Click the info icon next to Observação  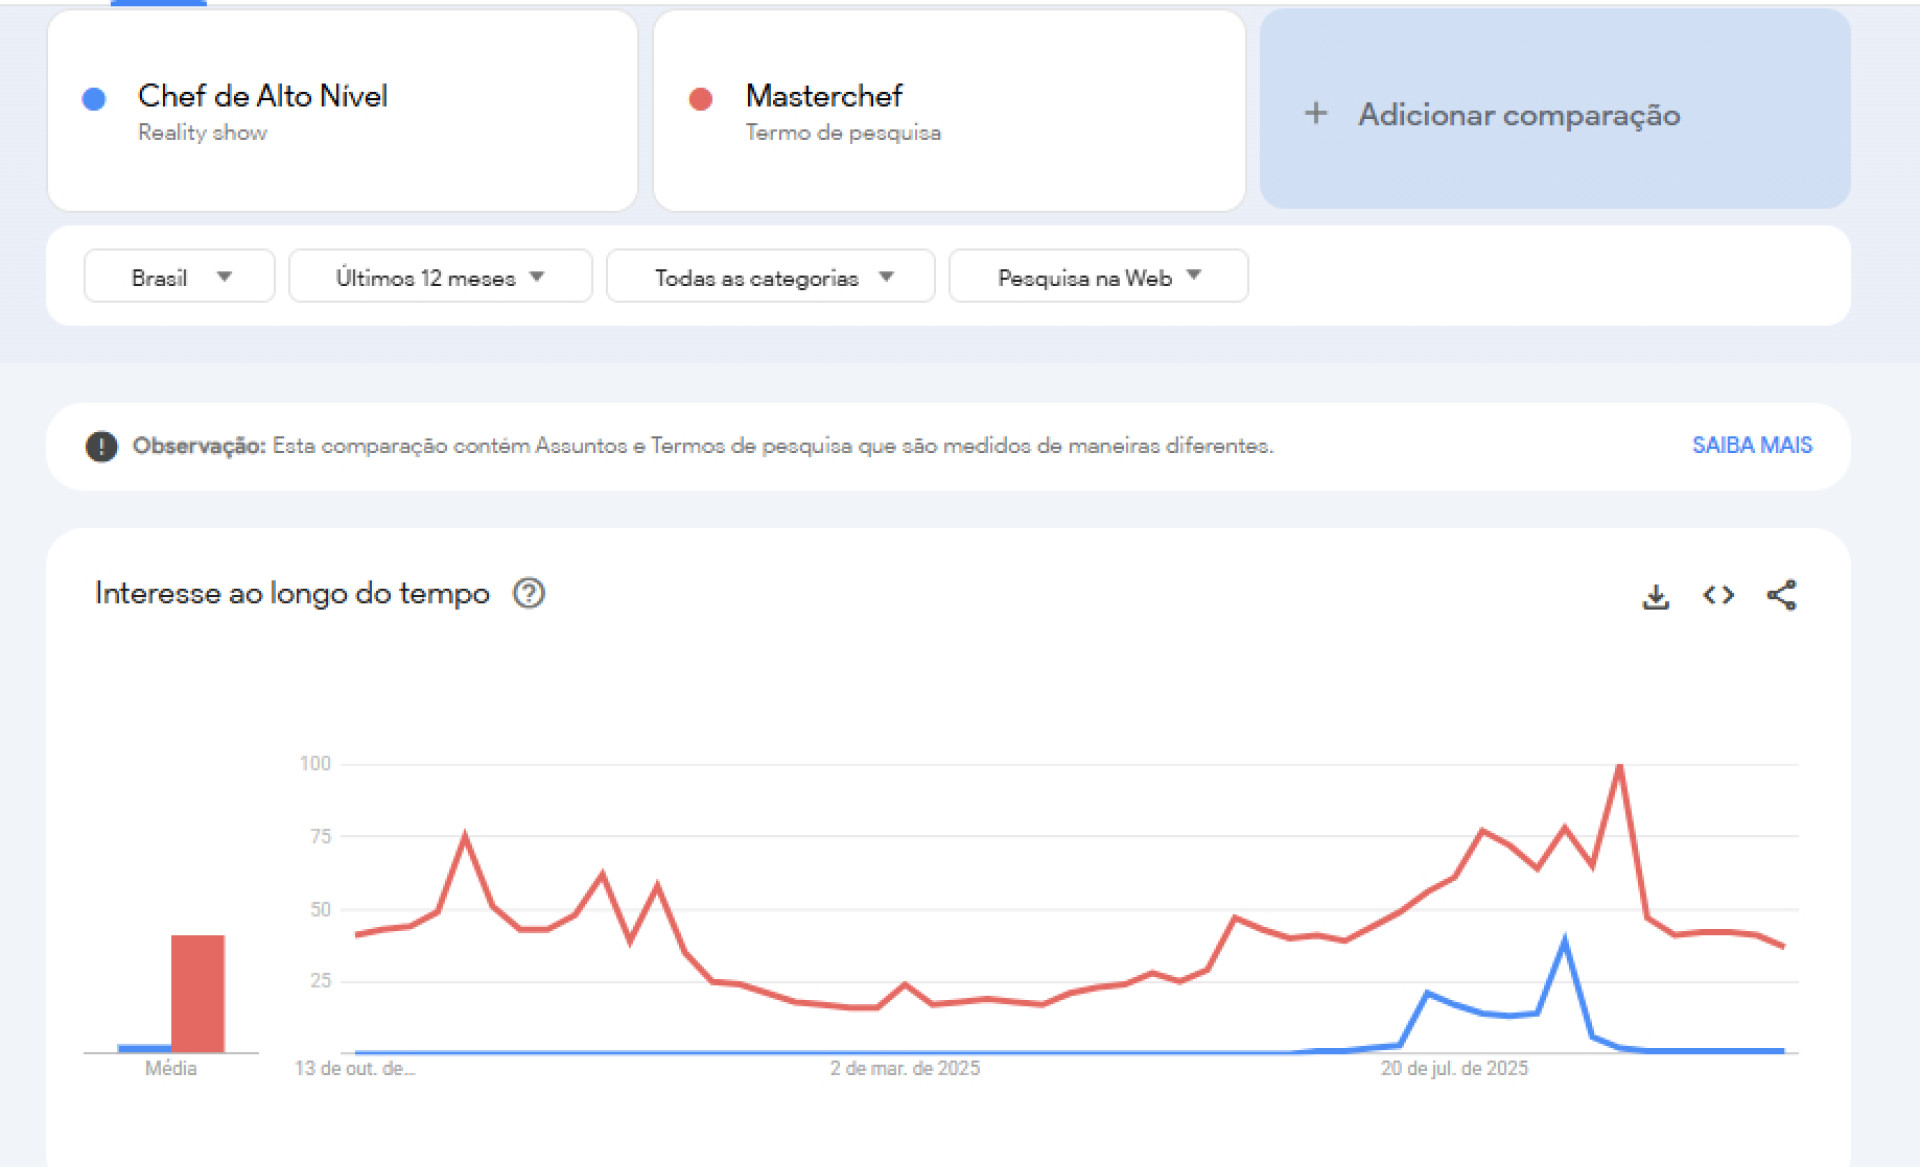[101, 446]
